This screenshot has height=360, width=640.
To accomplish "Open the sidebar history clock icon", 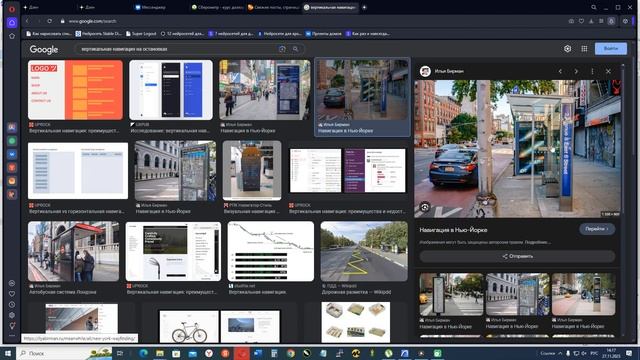I will [12, 304].
